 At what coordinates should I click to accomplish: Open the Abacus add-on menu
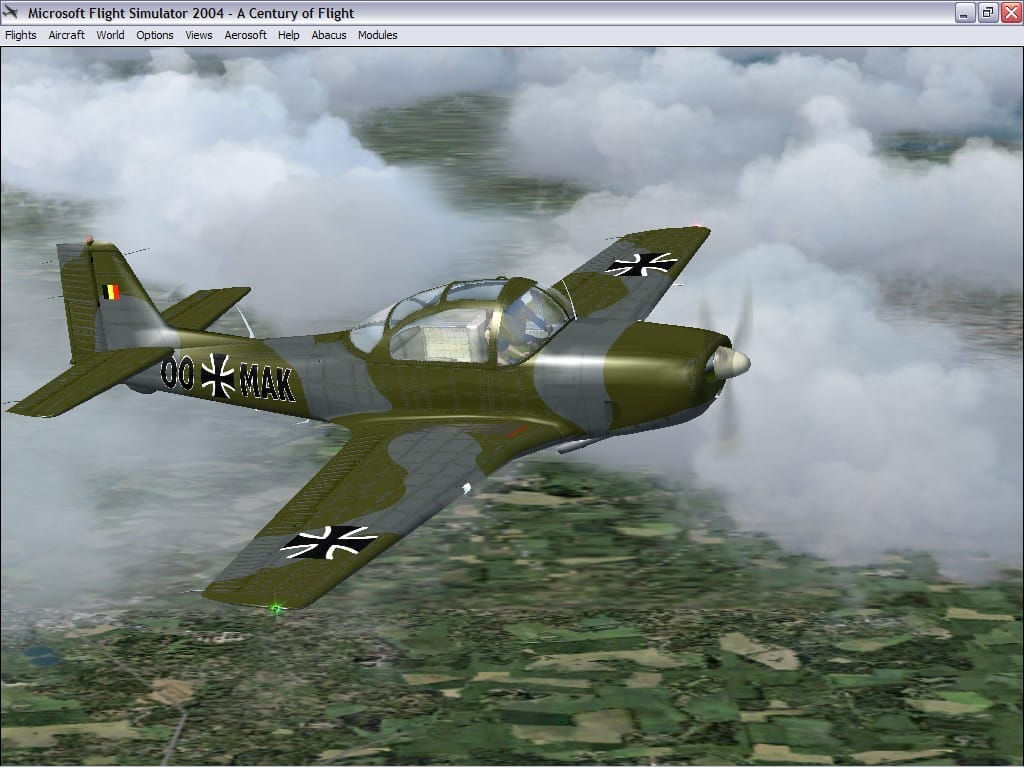(x=329, y=35)
